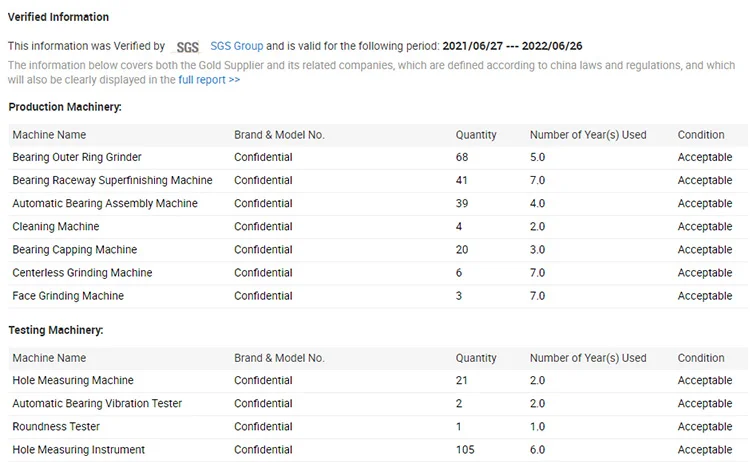Click the SGS logo icon
Screen dimensions: 750x462
click(187, 47)
